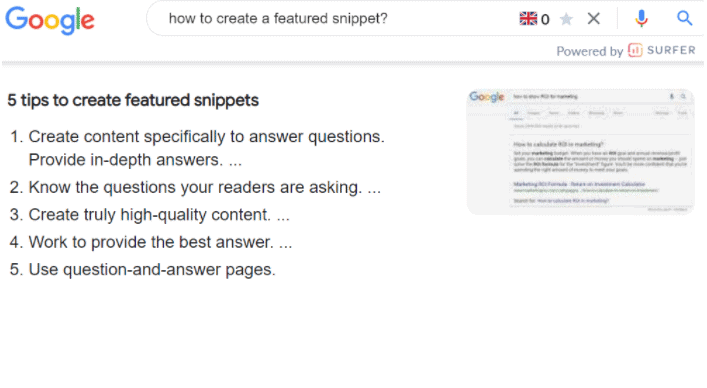
Task: Click 'Provide in-depth answers.' text line
Action: pos(125,160)
